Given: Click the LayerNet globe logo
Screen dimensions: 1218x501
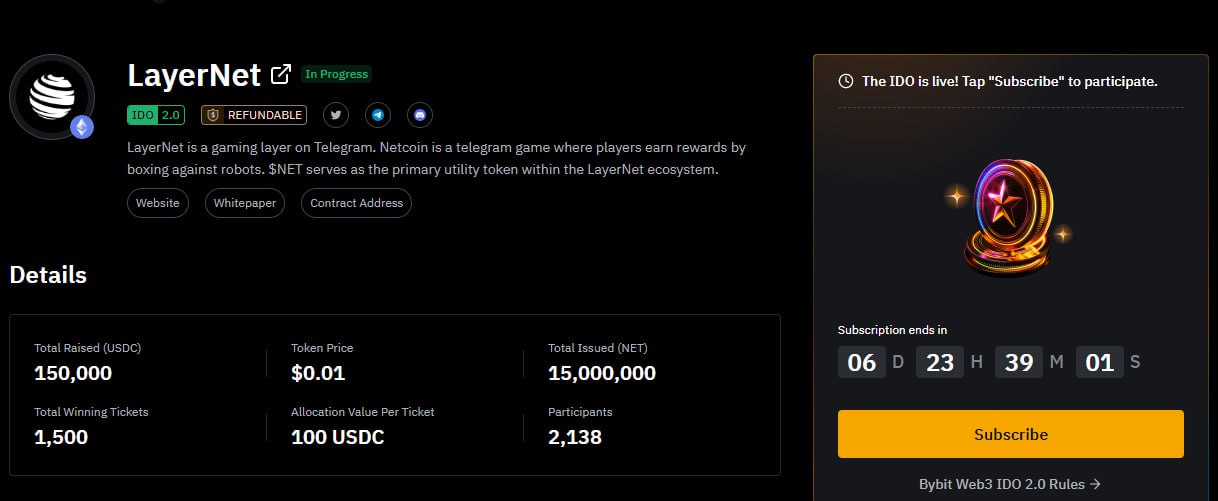Looking at the screenshot, I should click(51, 96).
